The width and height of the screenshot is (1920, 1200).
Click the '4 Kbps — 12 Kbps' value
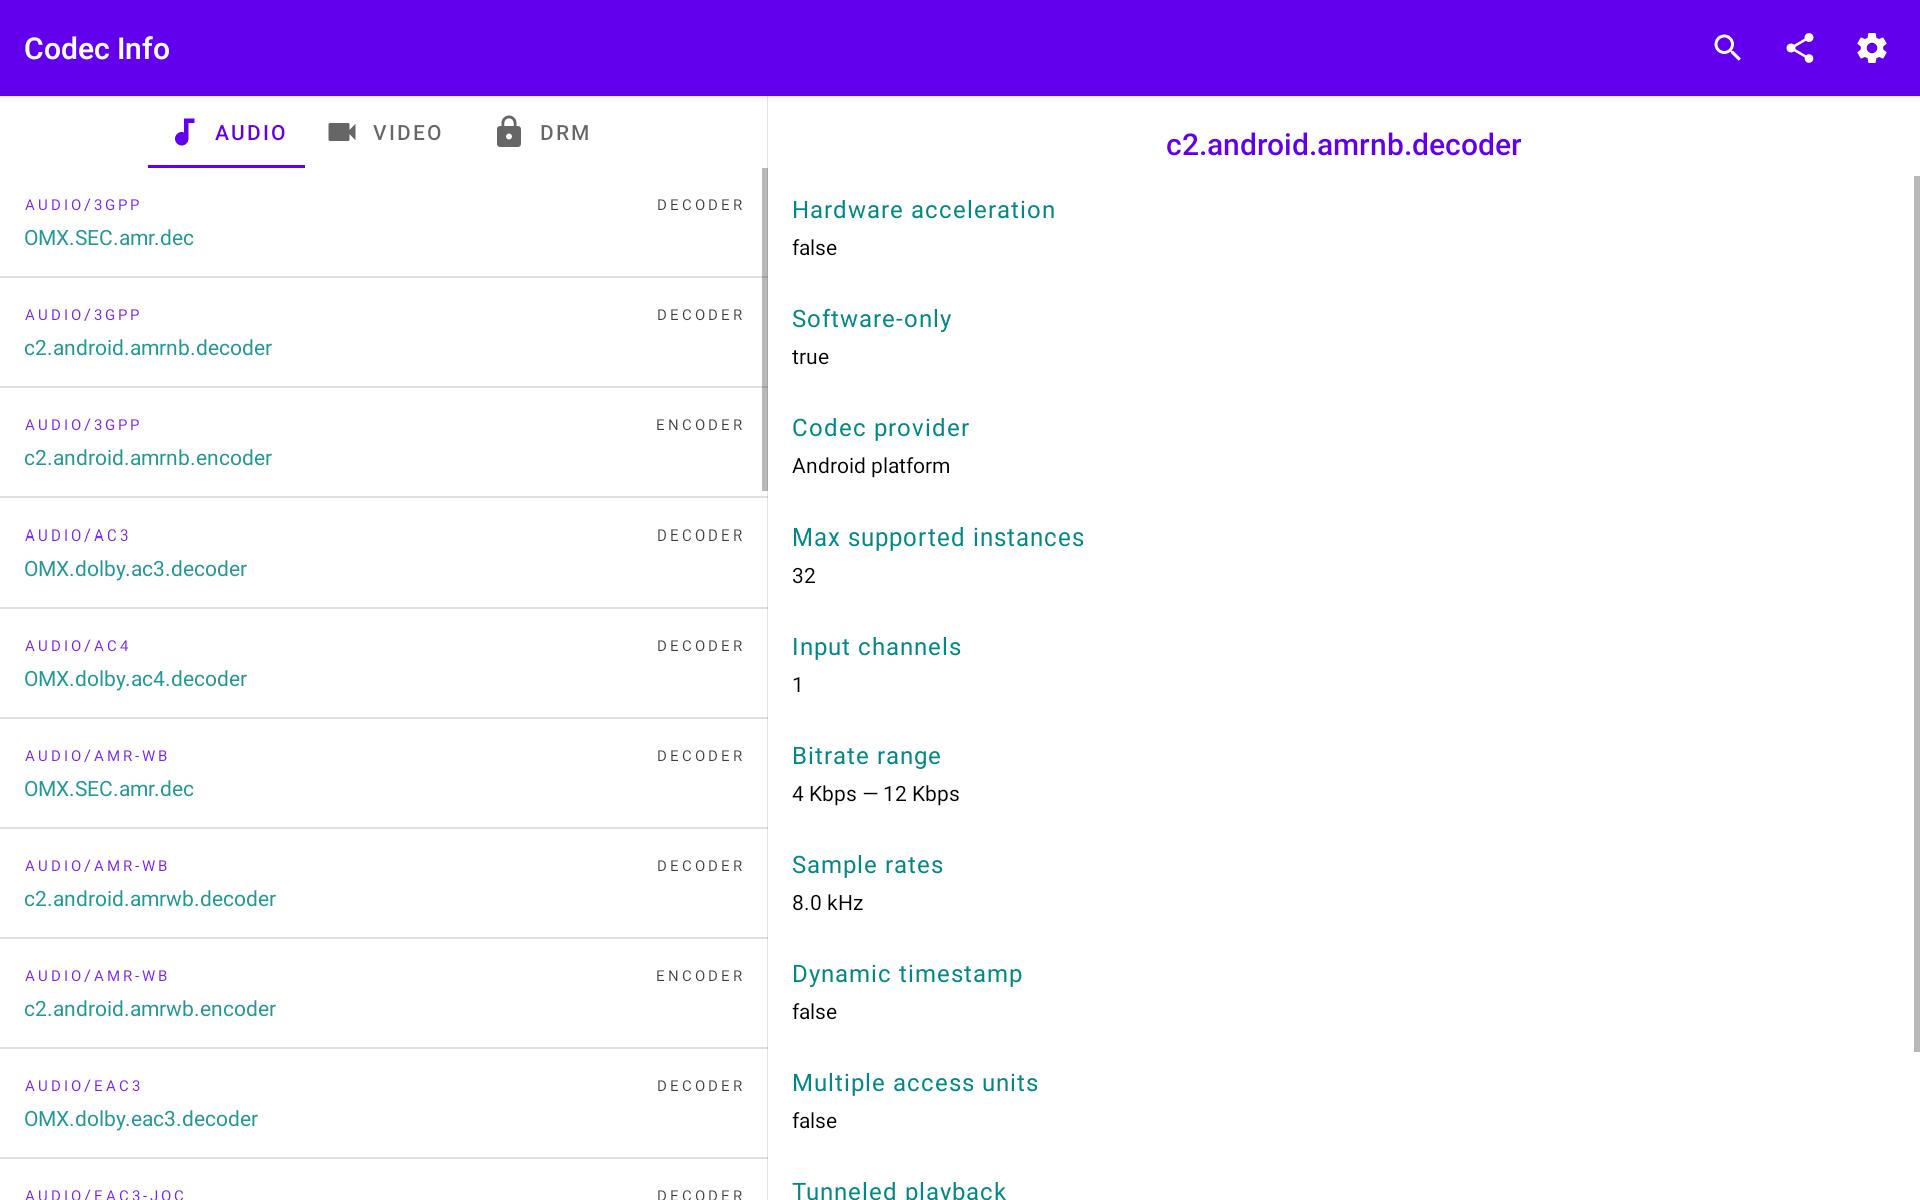[876, 794]
